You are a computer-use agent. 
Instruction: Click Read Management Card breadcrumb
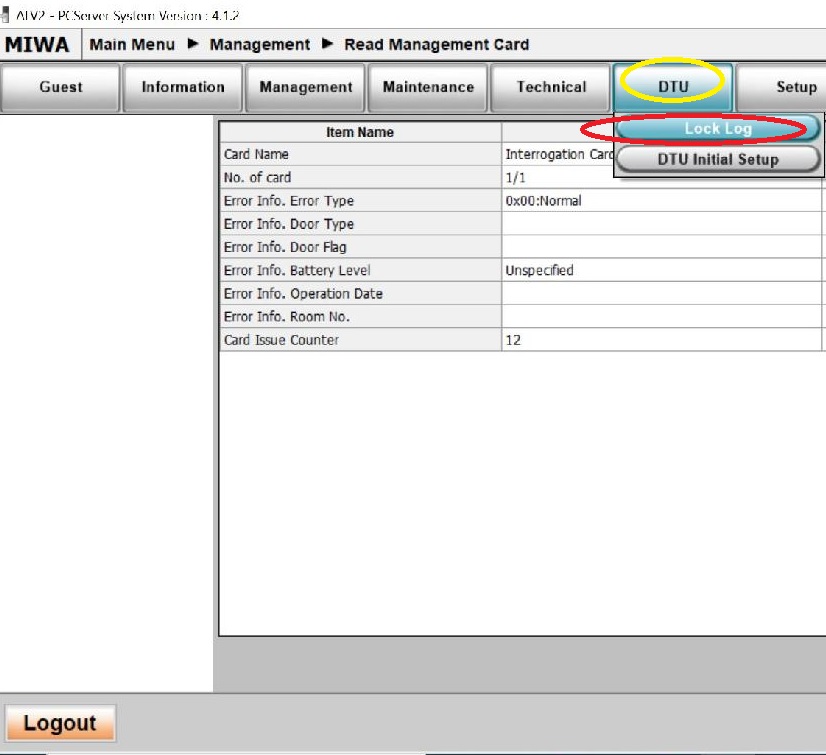436,45
